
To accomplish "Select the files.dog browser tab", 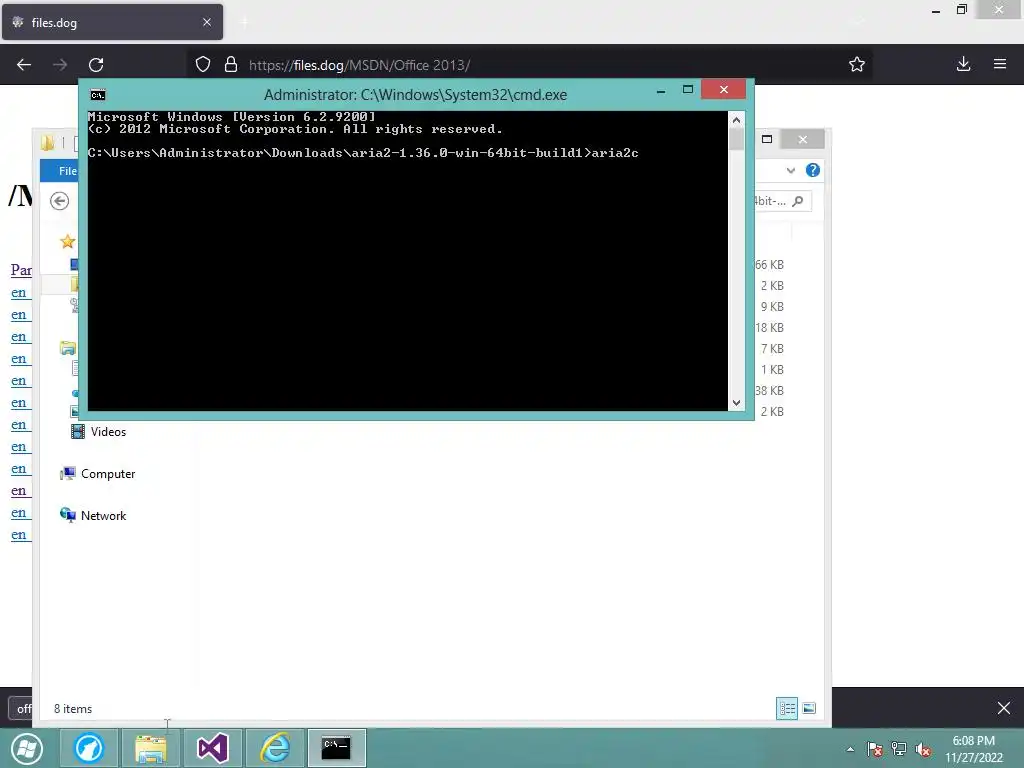I will [112, 22].
